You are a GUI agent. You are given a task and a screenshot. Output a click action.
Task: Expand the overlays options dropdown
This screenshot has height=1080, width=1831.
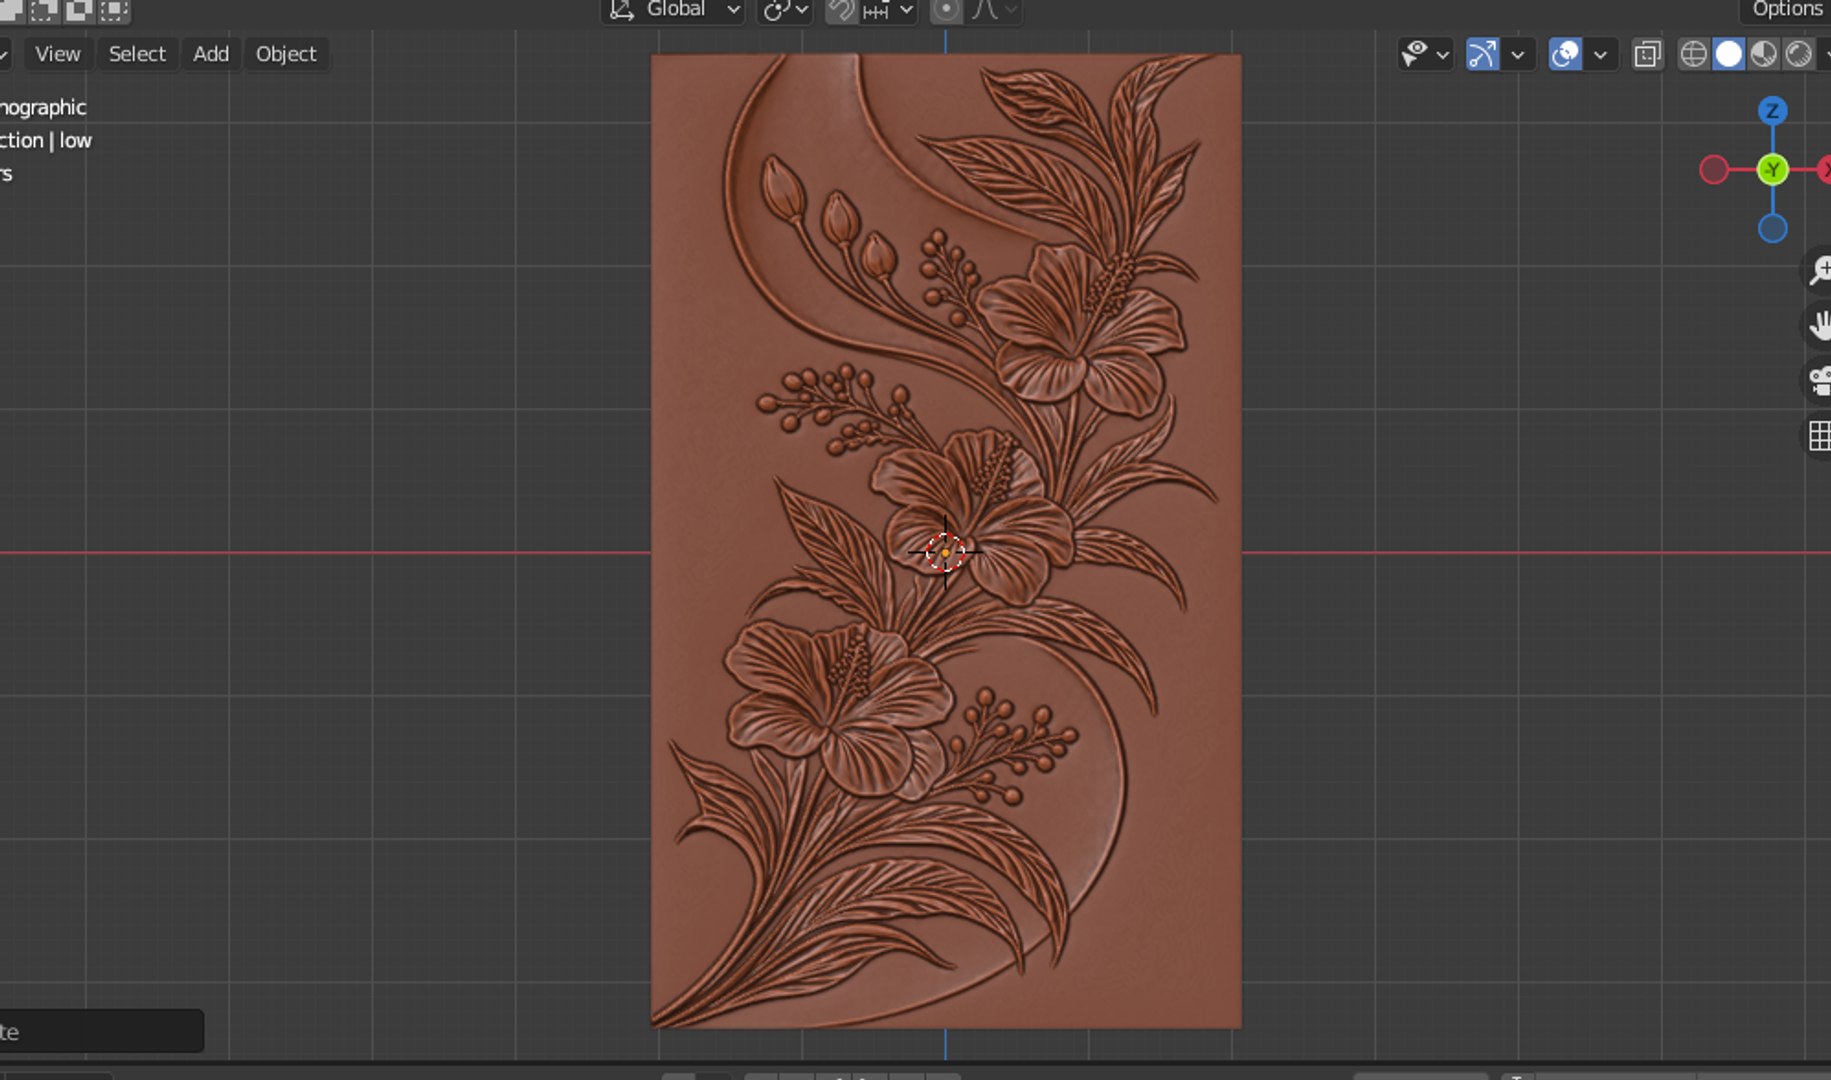click(x=1600, y=54)
